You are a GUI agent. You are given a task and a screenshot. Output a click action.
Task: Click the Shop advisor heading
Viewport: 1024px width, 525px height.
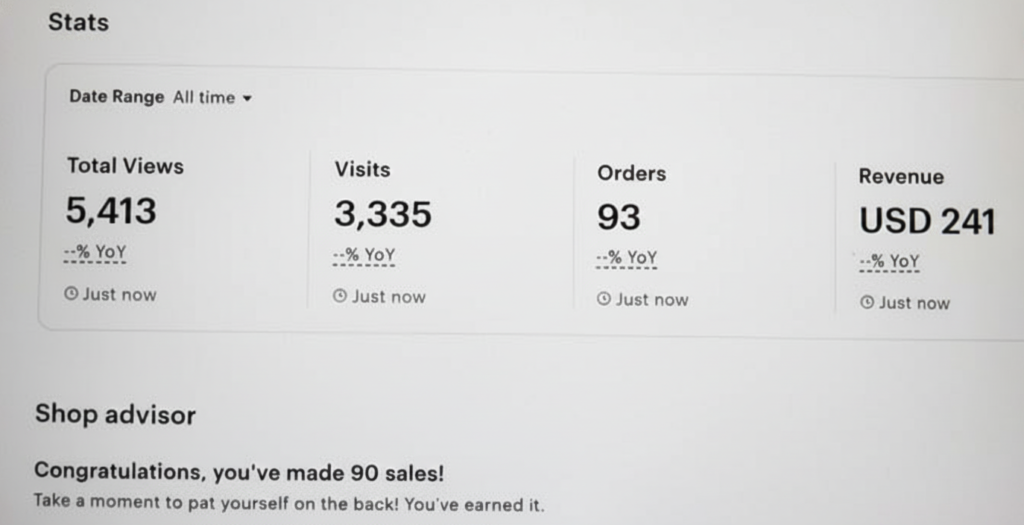click(x=115, y=414)
